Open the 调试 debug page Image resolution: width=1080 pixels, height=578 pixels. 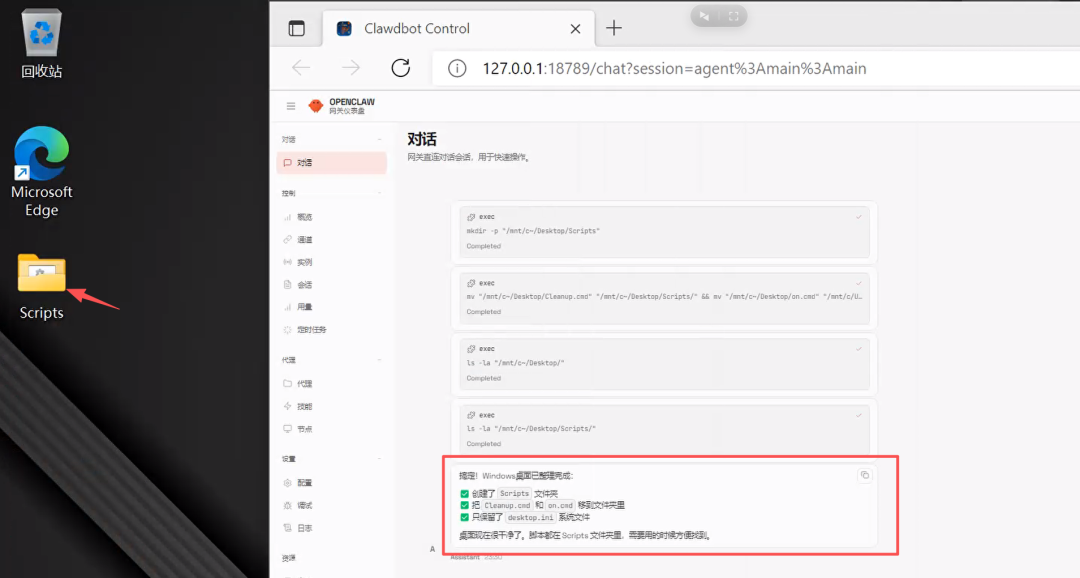(331, 506)
